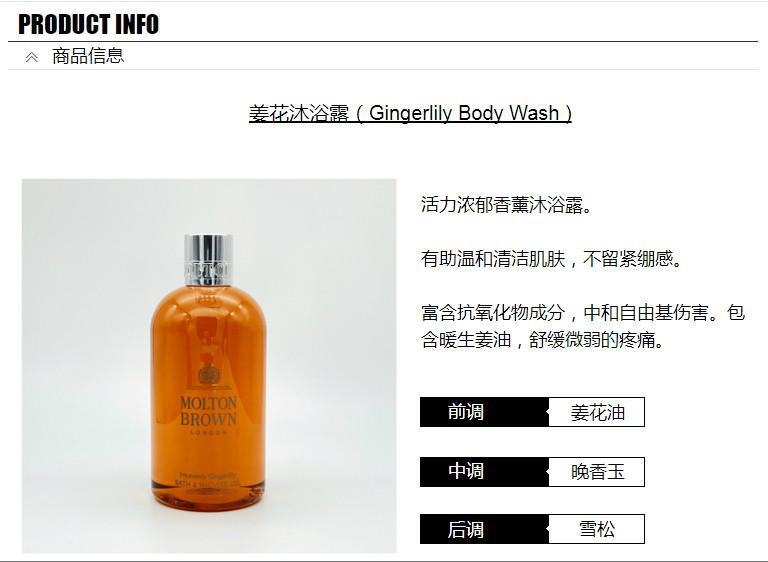Click the 晚香玉 note box

point(597,472)
